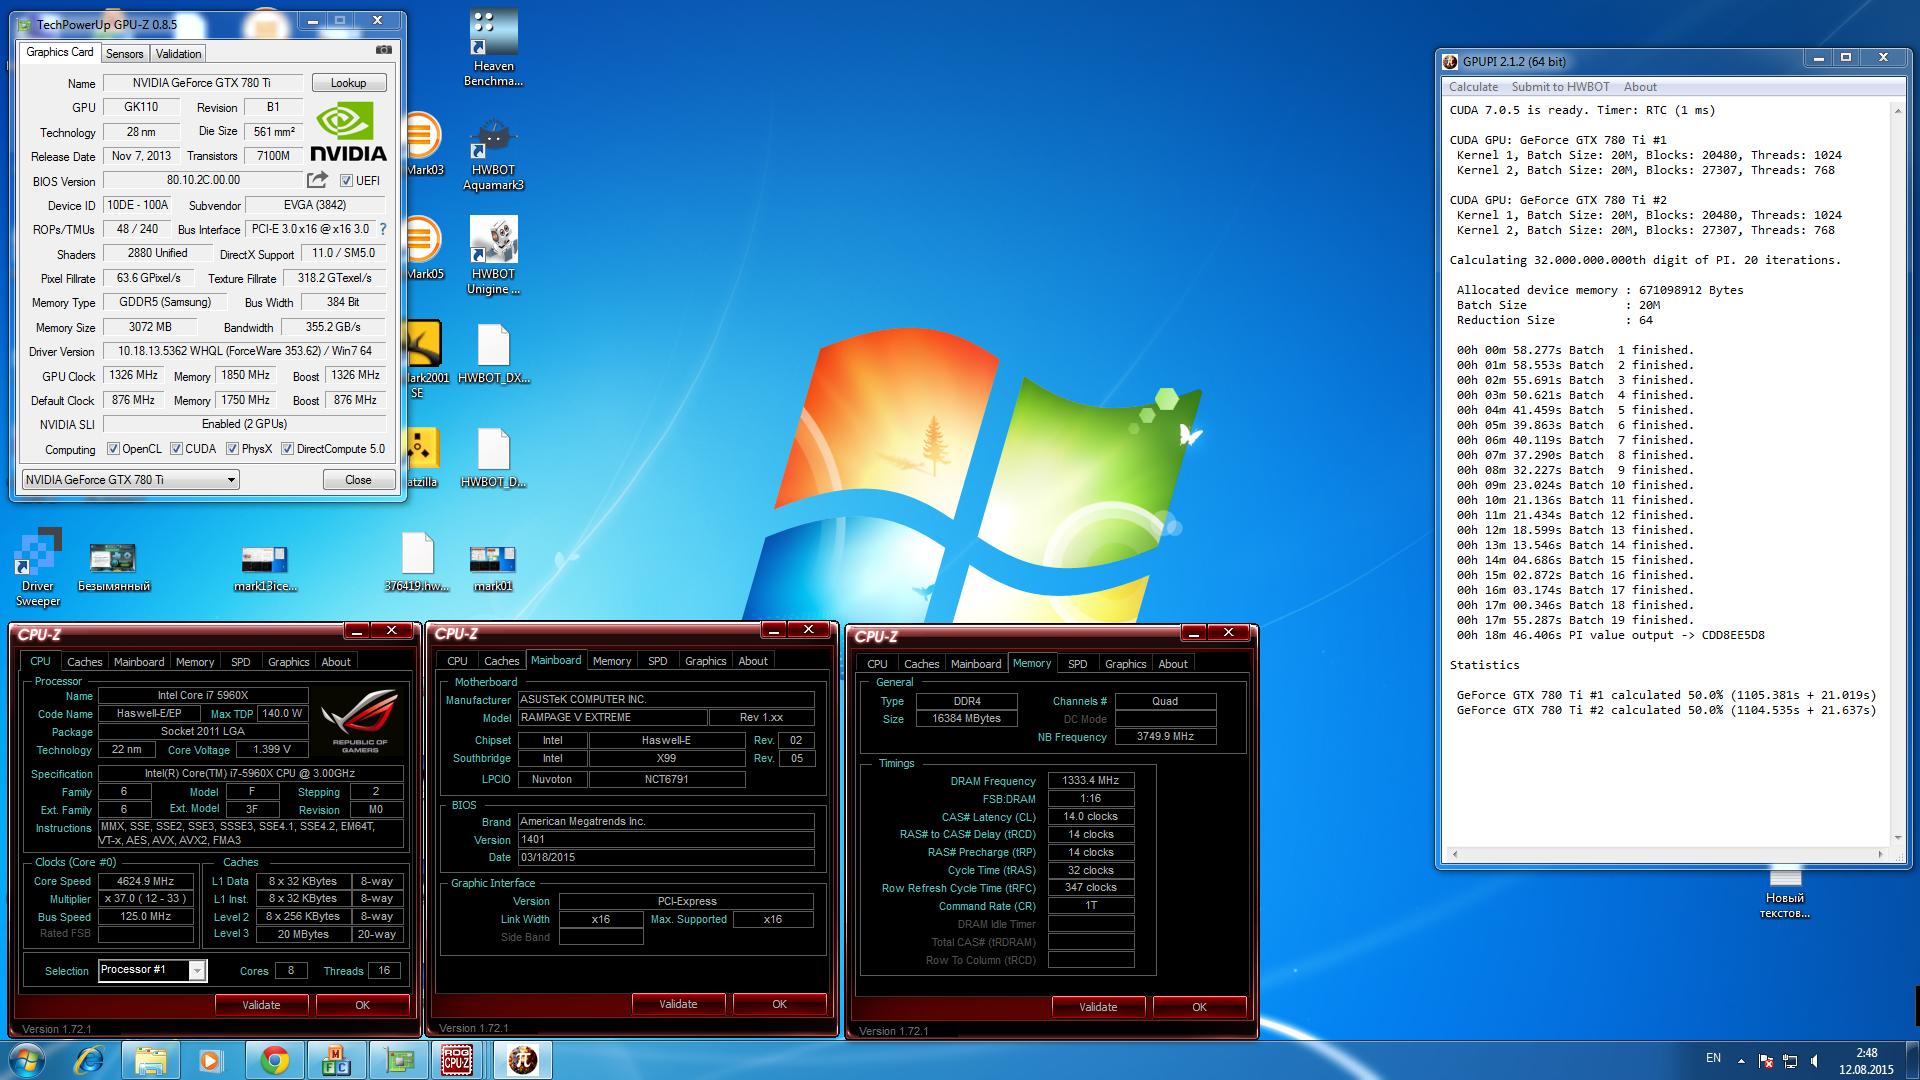Toggle the PhysX computing checkbox
Screen dimensions: 1920x1080
(232, 449)
